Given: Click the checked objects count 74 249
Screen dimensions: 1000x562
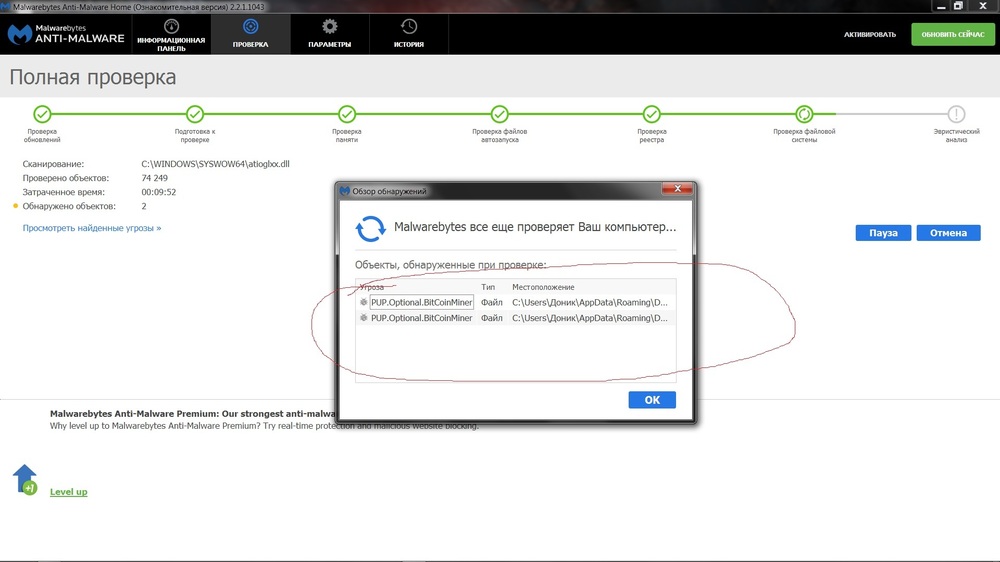Looking at the screenshot, I should click(x=154, y=178).
